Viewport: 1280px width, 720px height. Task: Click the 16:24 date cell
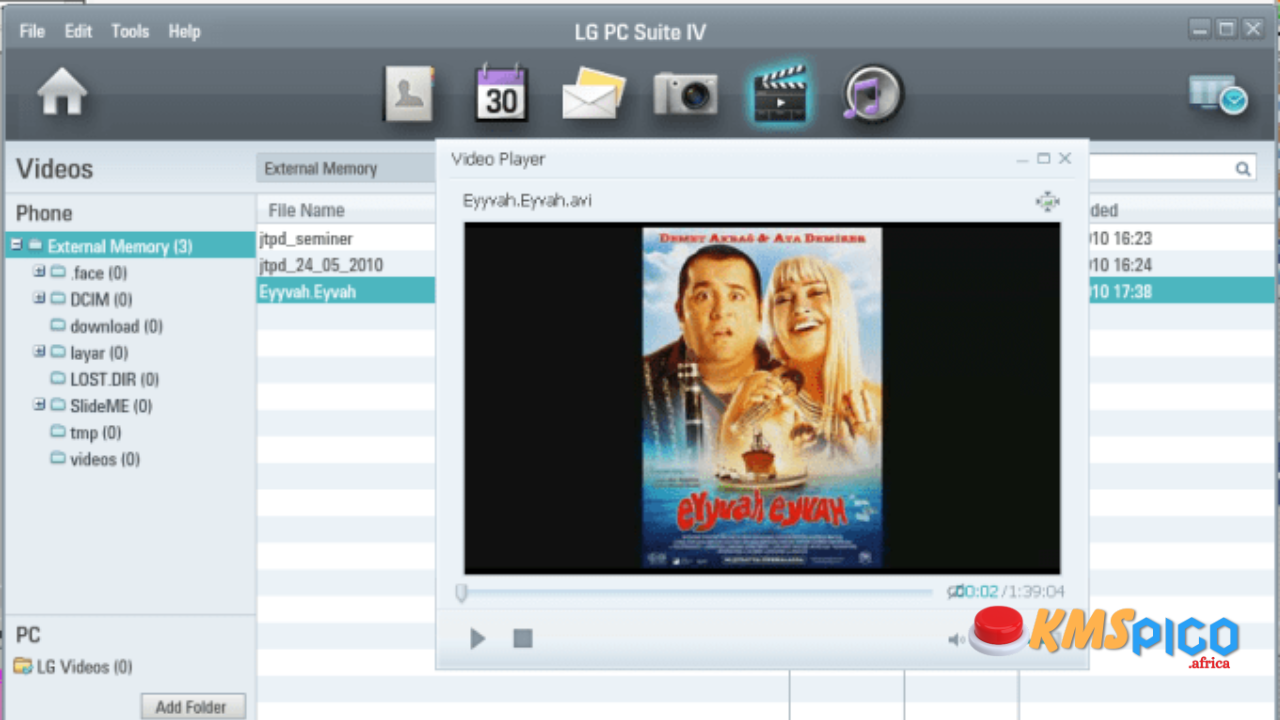click(x=1120, y=265)
